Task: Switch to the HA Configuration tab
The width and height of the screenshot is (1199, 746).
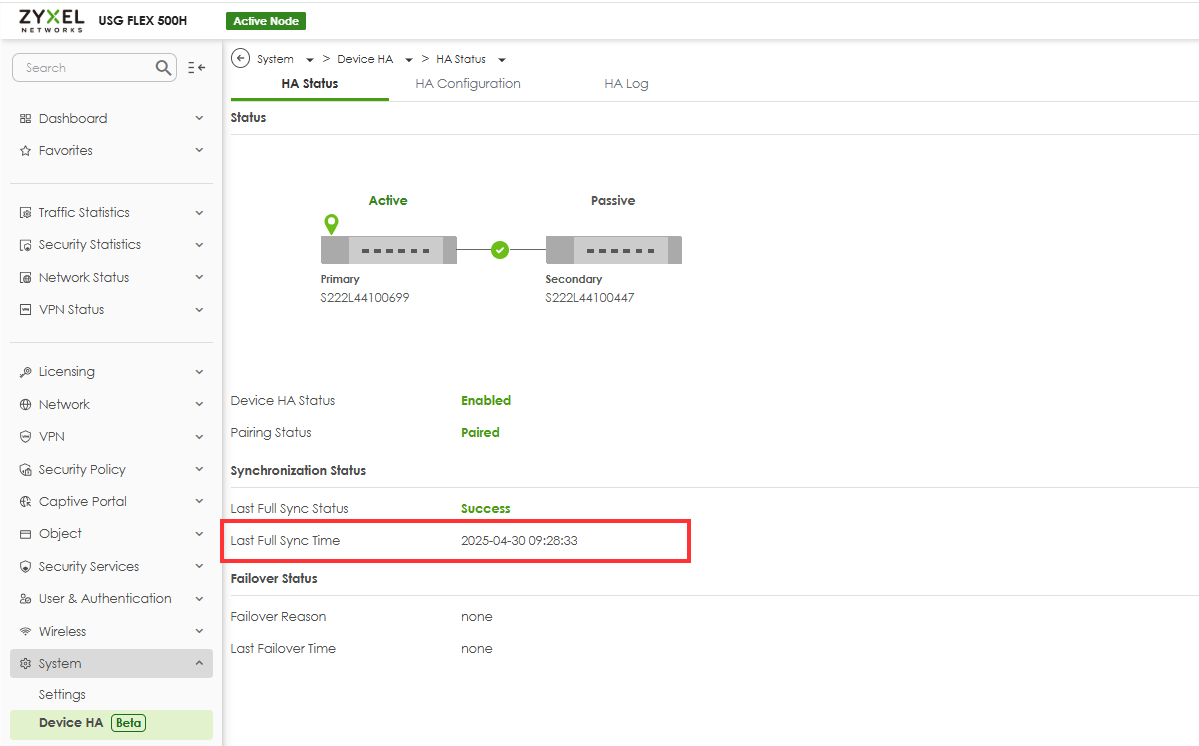Action: click(x=468, y=84)
